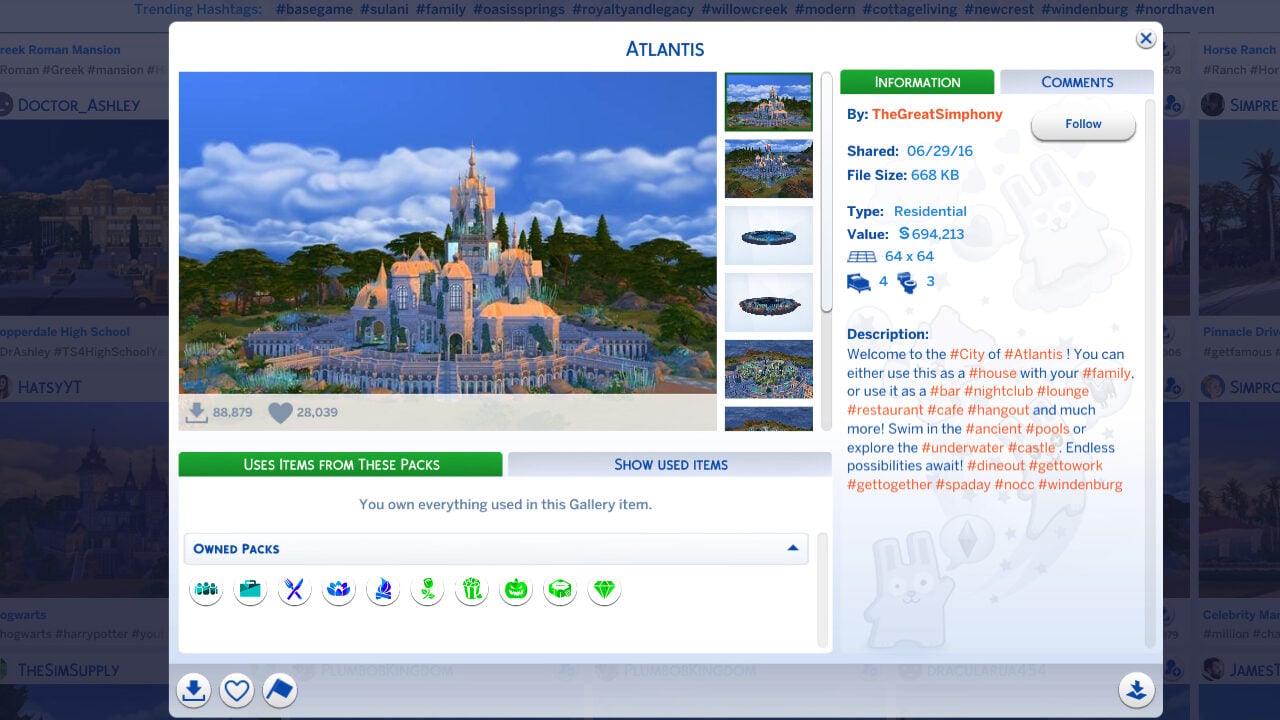
Task: Click the green hot tub pack icon
Action: pos(560,590)
